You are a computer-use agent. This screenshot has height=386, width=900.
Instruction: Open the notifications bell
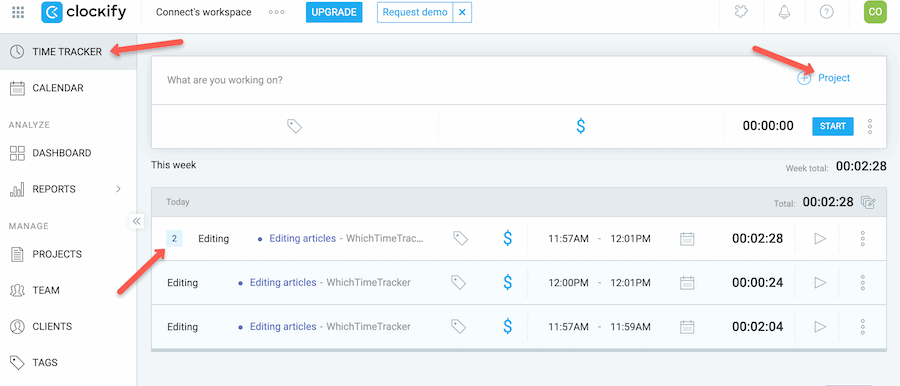click(783, 12)
